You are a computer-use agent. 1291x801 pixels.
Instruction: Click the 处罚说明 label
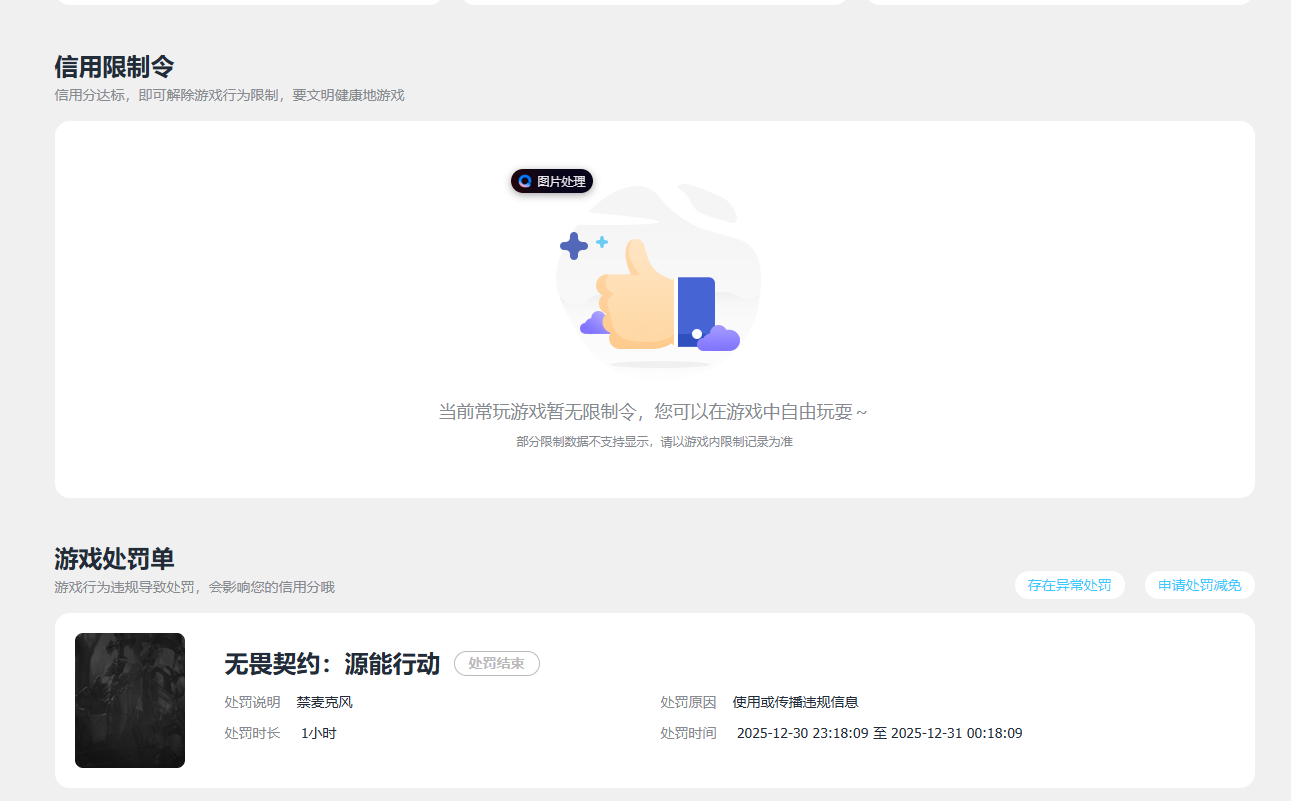pyautogui.click(x=252, y=702)
